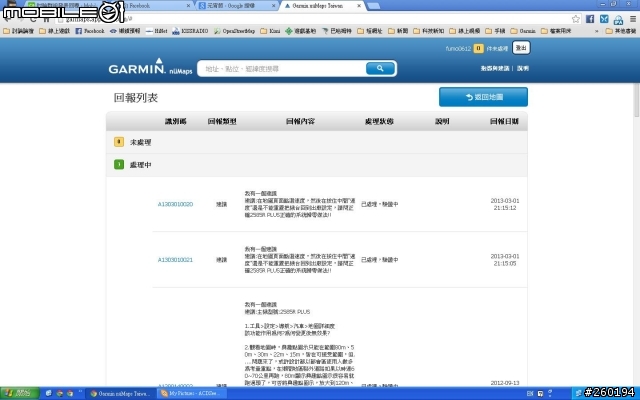Open the OpenStreetMap bookmark
Image resolution: width=640 pixels, height=400 pixels.
(x=234, y=31)
